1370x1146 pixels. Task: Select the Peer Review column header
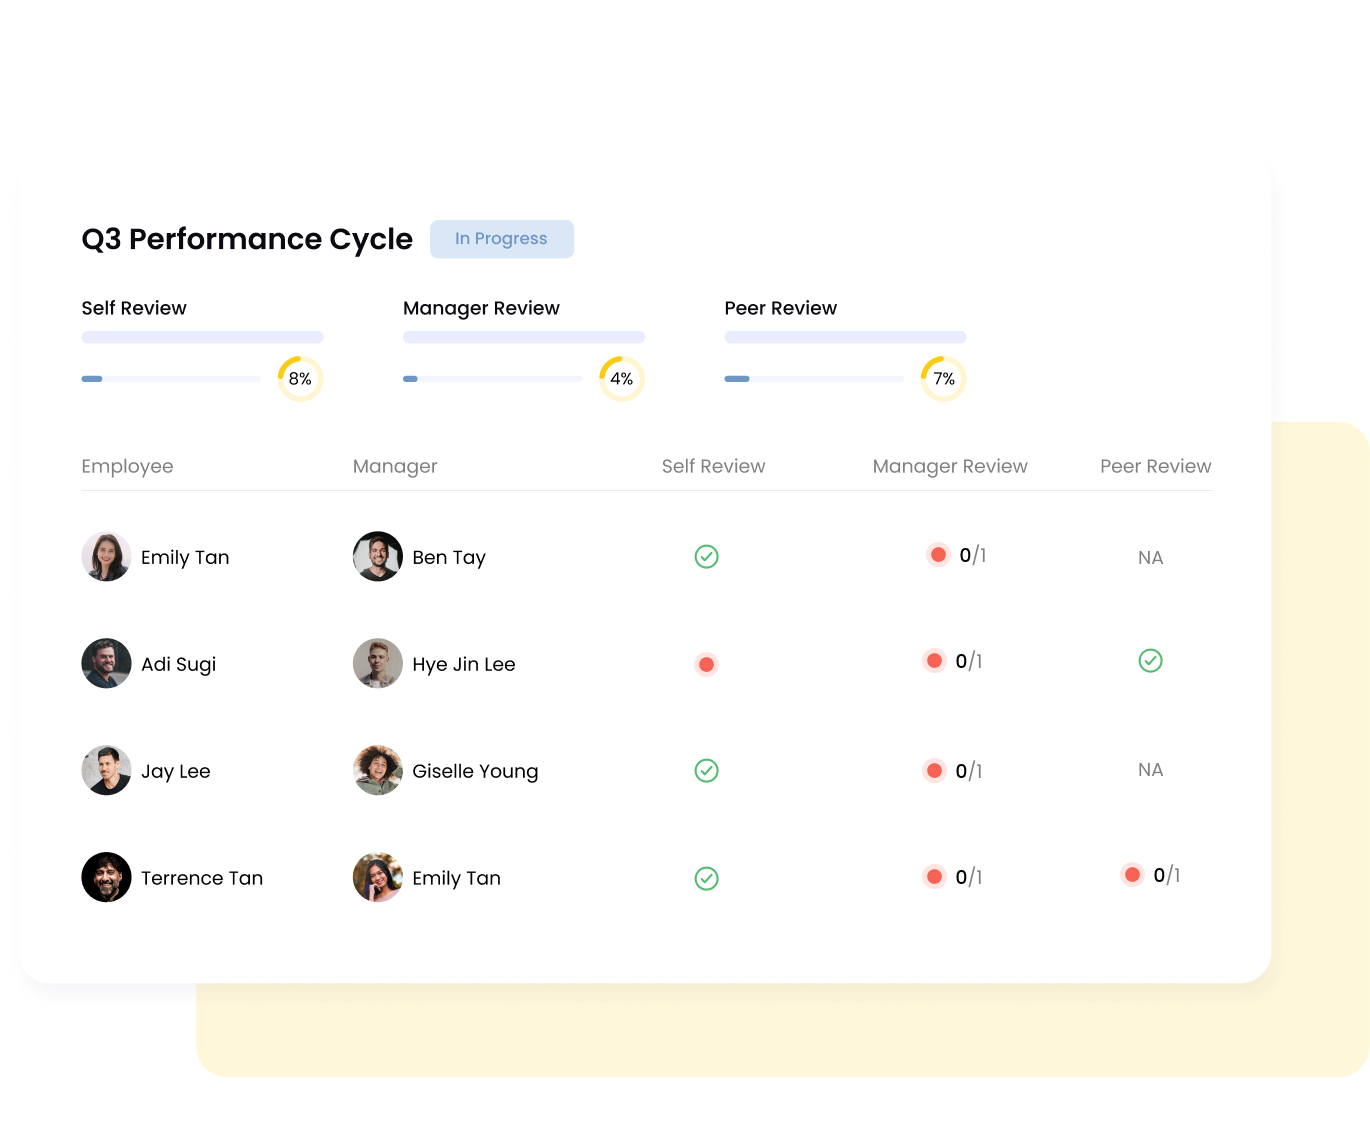[1155, 466]
